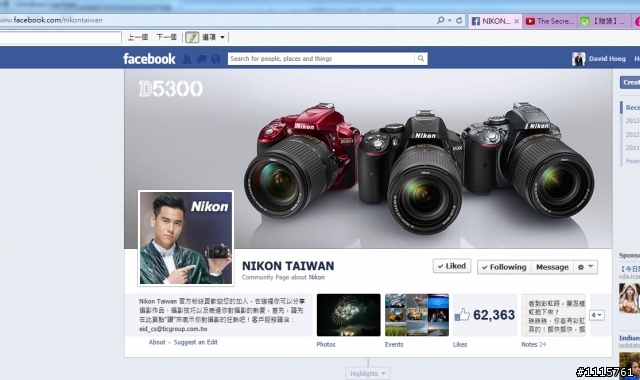Click the Facebook search input field
640x380 pixels.
pos(321,58)
